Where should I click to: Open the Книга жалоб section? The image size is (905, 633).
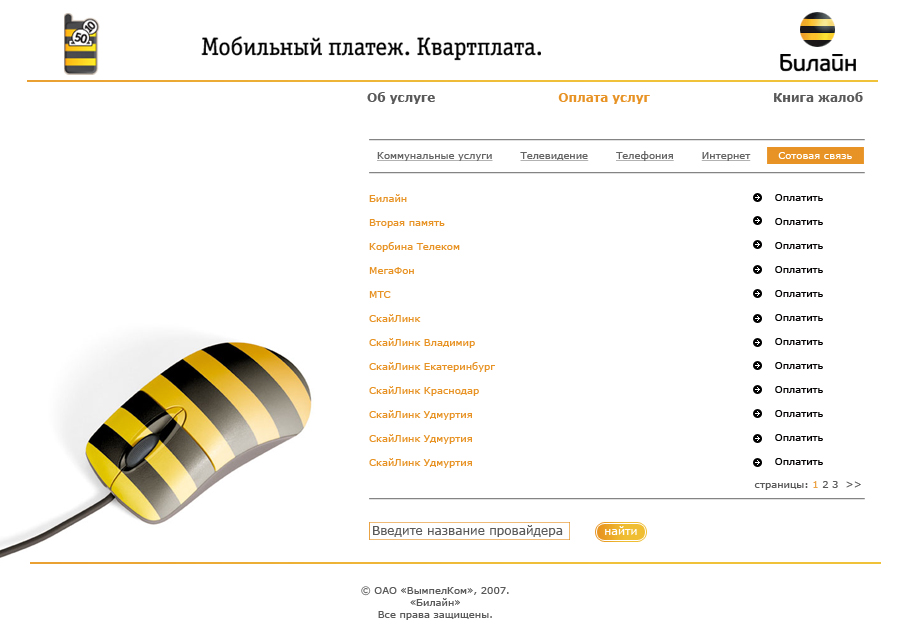pos(818,97)
